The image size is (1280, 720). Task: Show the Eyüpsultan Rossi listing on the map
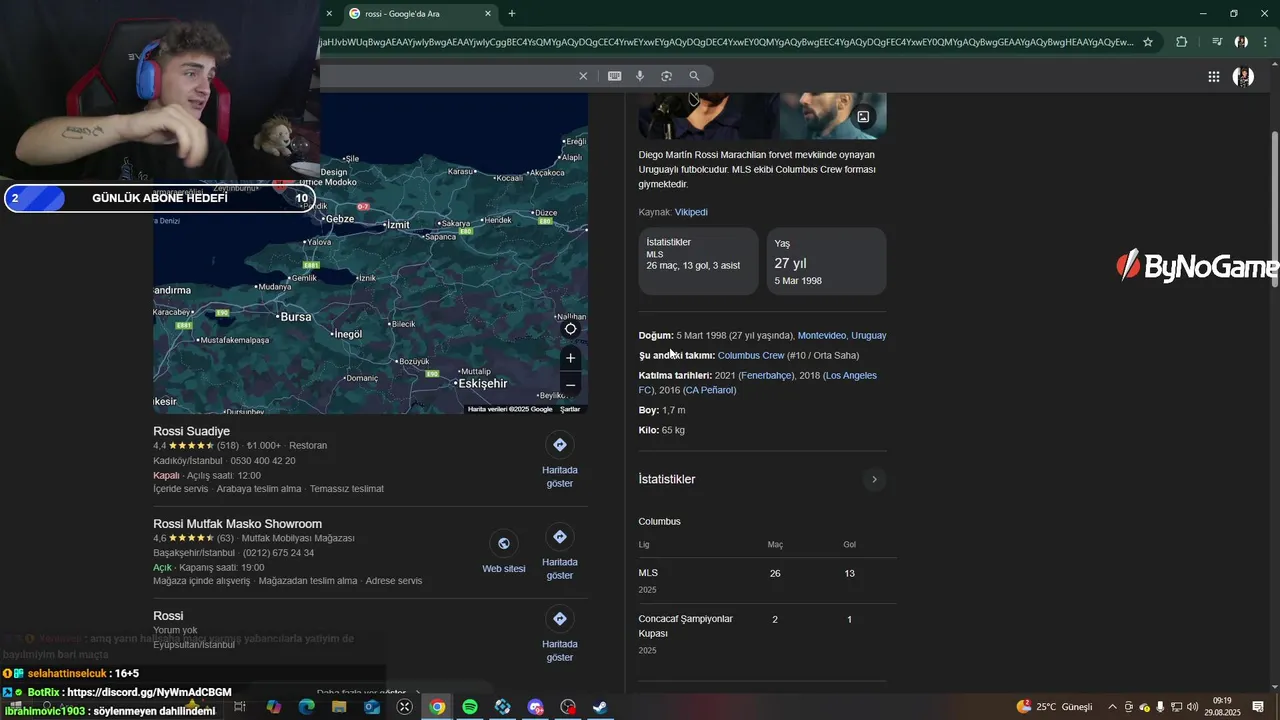click(x=560, y=634)
